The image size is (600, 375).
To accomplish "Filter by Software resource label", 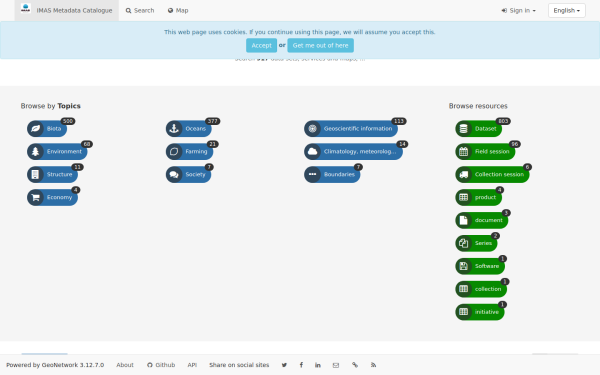I will click(487, 266).
